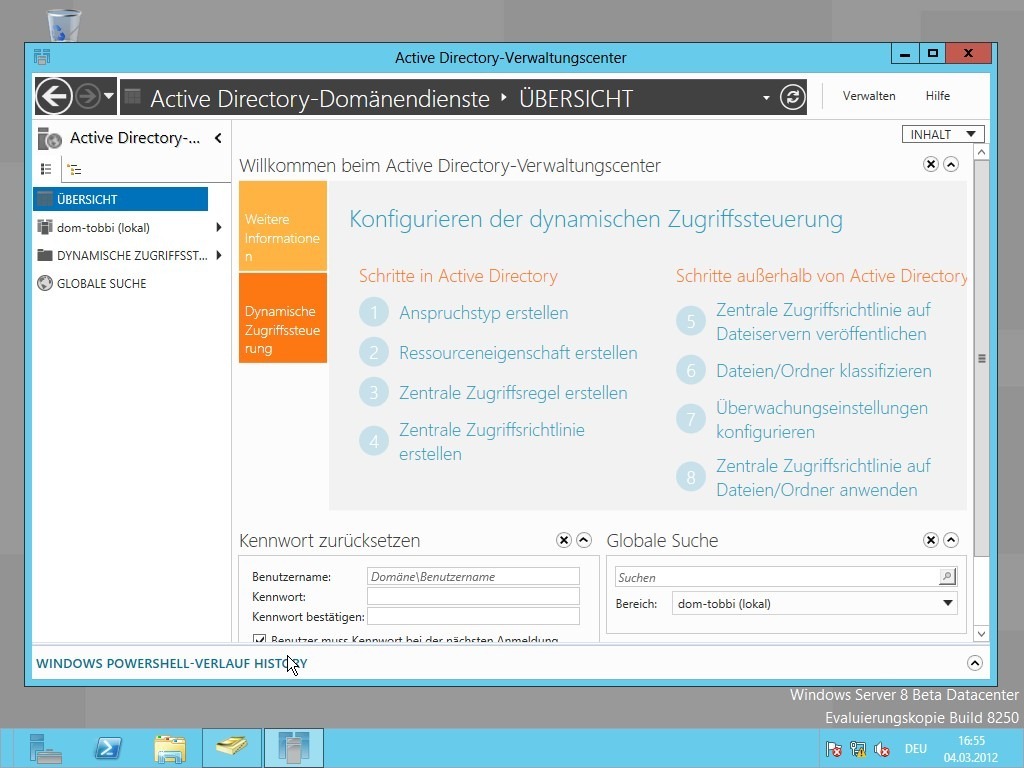Click the content area vertical scrollbar thumb
This screenshot has height=768, width=1024.
coord(982,358)
